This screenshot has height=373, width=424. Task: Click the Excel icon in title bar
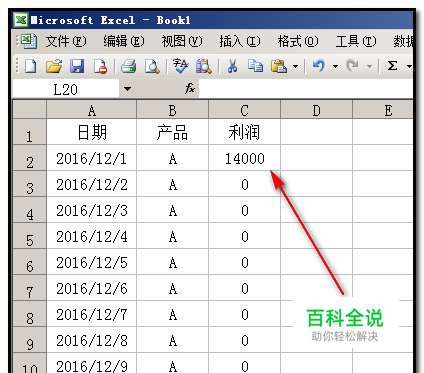pyautogui.click(x=21, y=20)
